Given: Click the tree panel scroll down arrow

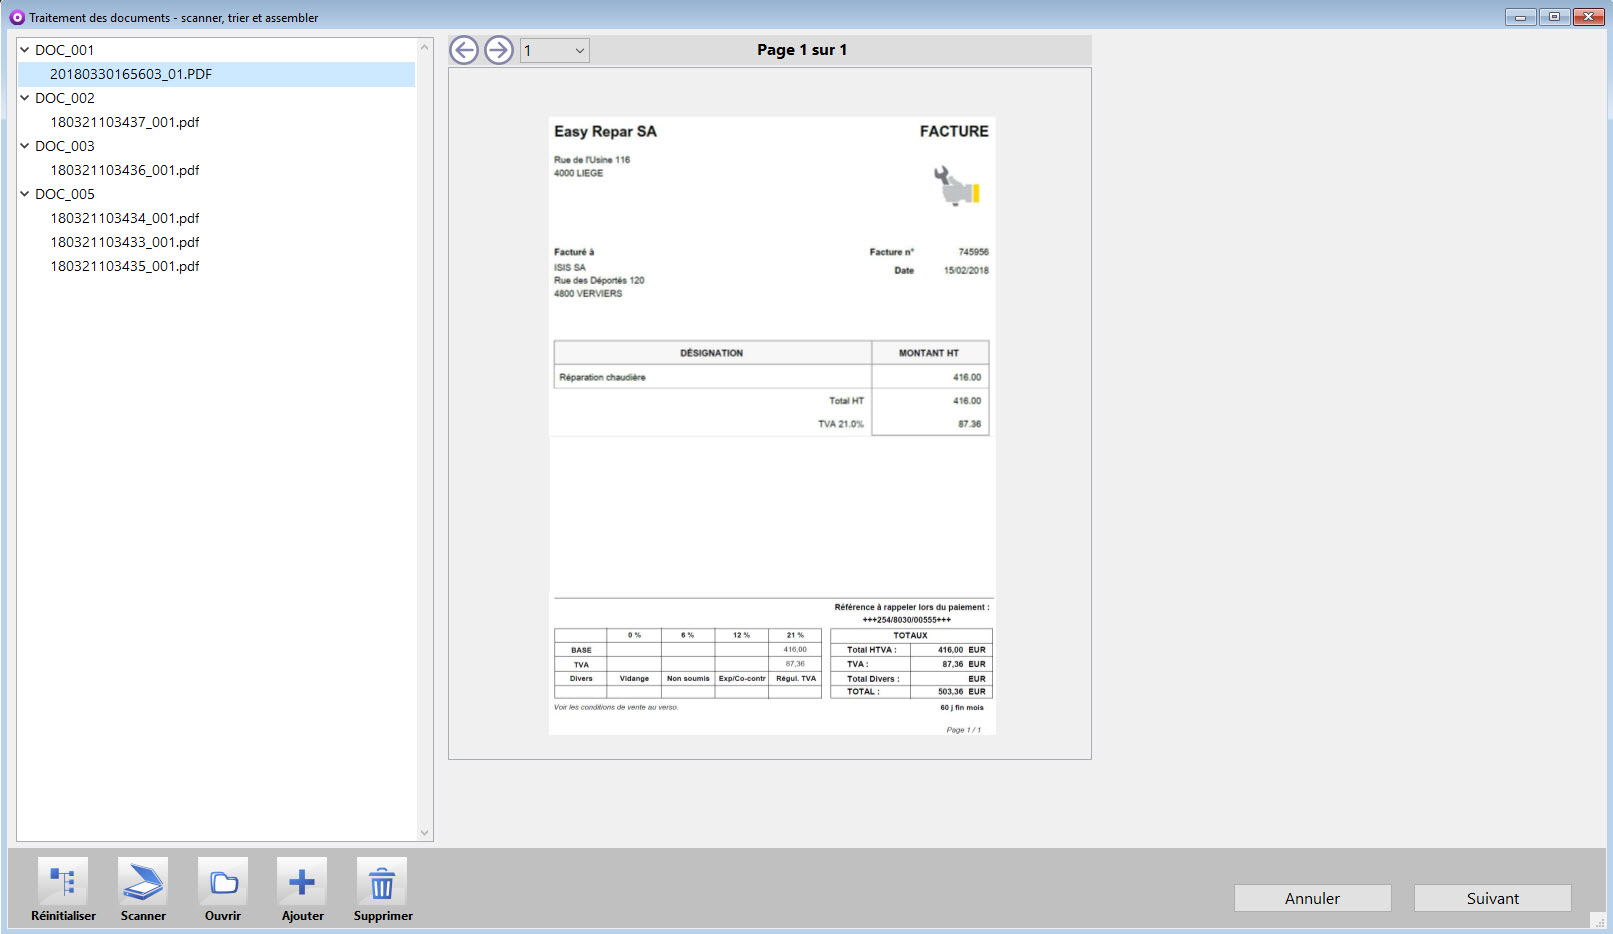Looking at the screenshot, I should coord(424,832).
